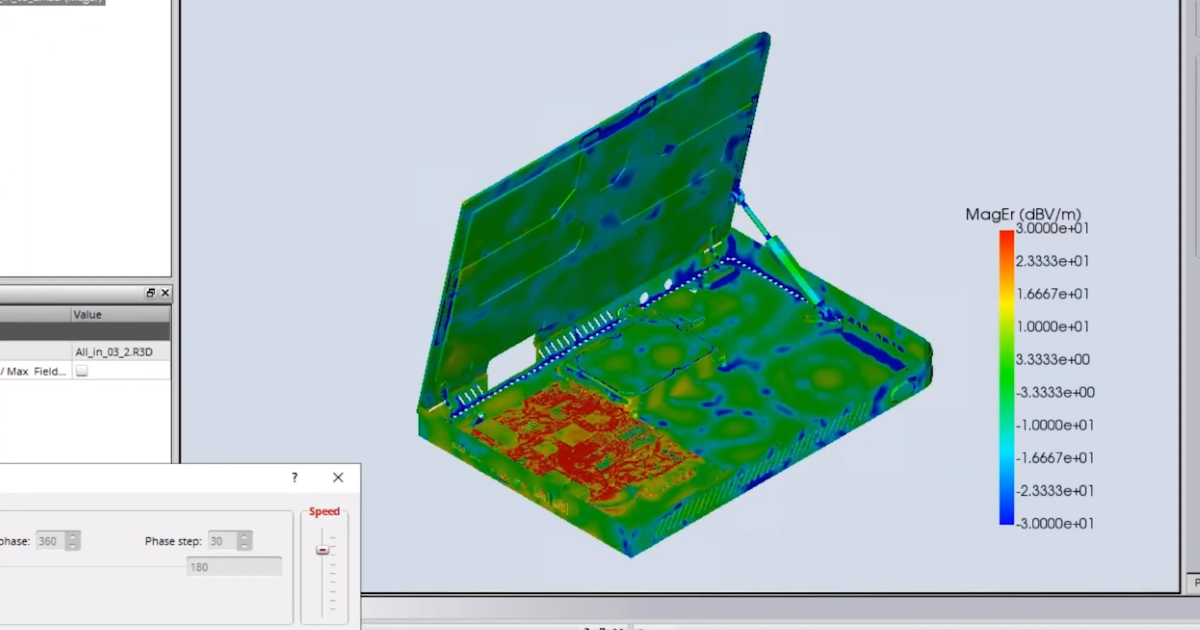Click the phase field showing 360
The width and height of the screenshot is (1200, 630).
(x=48, y=541)
